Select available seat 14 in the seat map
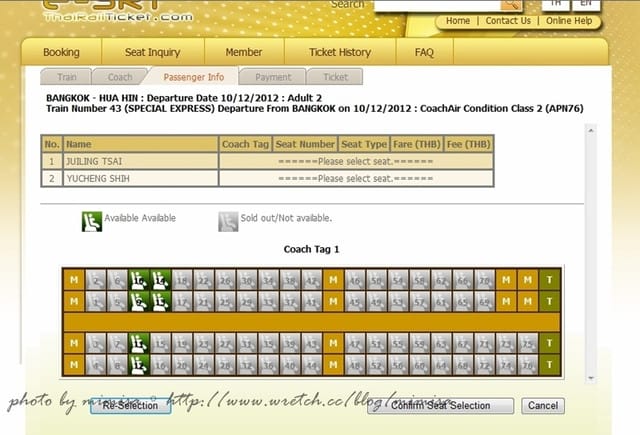Image resolution: width=640 pixels, height=435 pixels. coord(160,280)
